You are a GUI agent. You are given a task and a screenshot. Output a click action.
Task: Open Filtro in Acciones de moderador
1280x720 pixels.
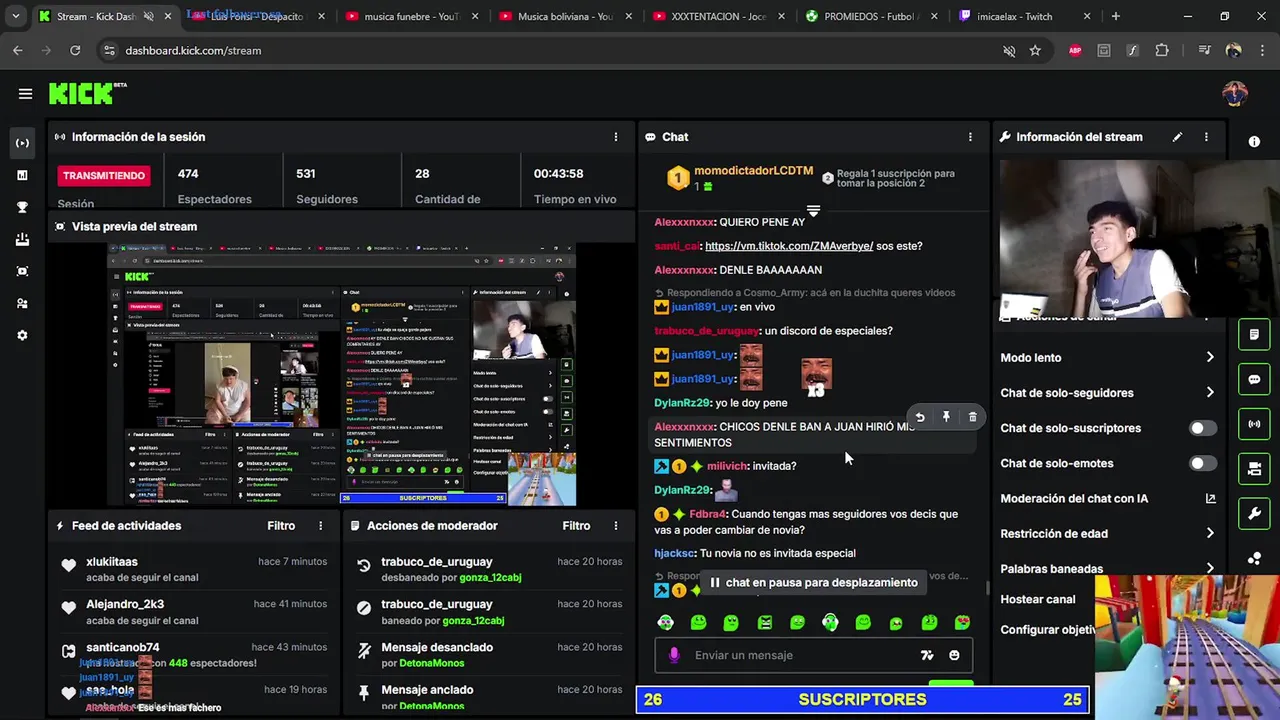(x=576, y=526)
